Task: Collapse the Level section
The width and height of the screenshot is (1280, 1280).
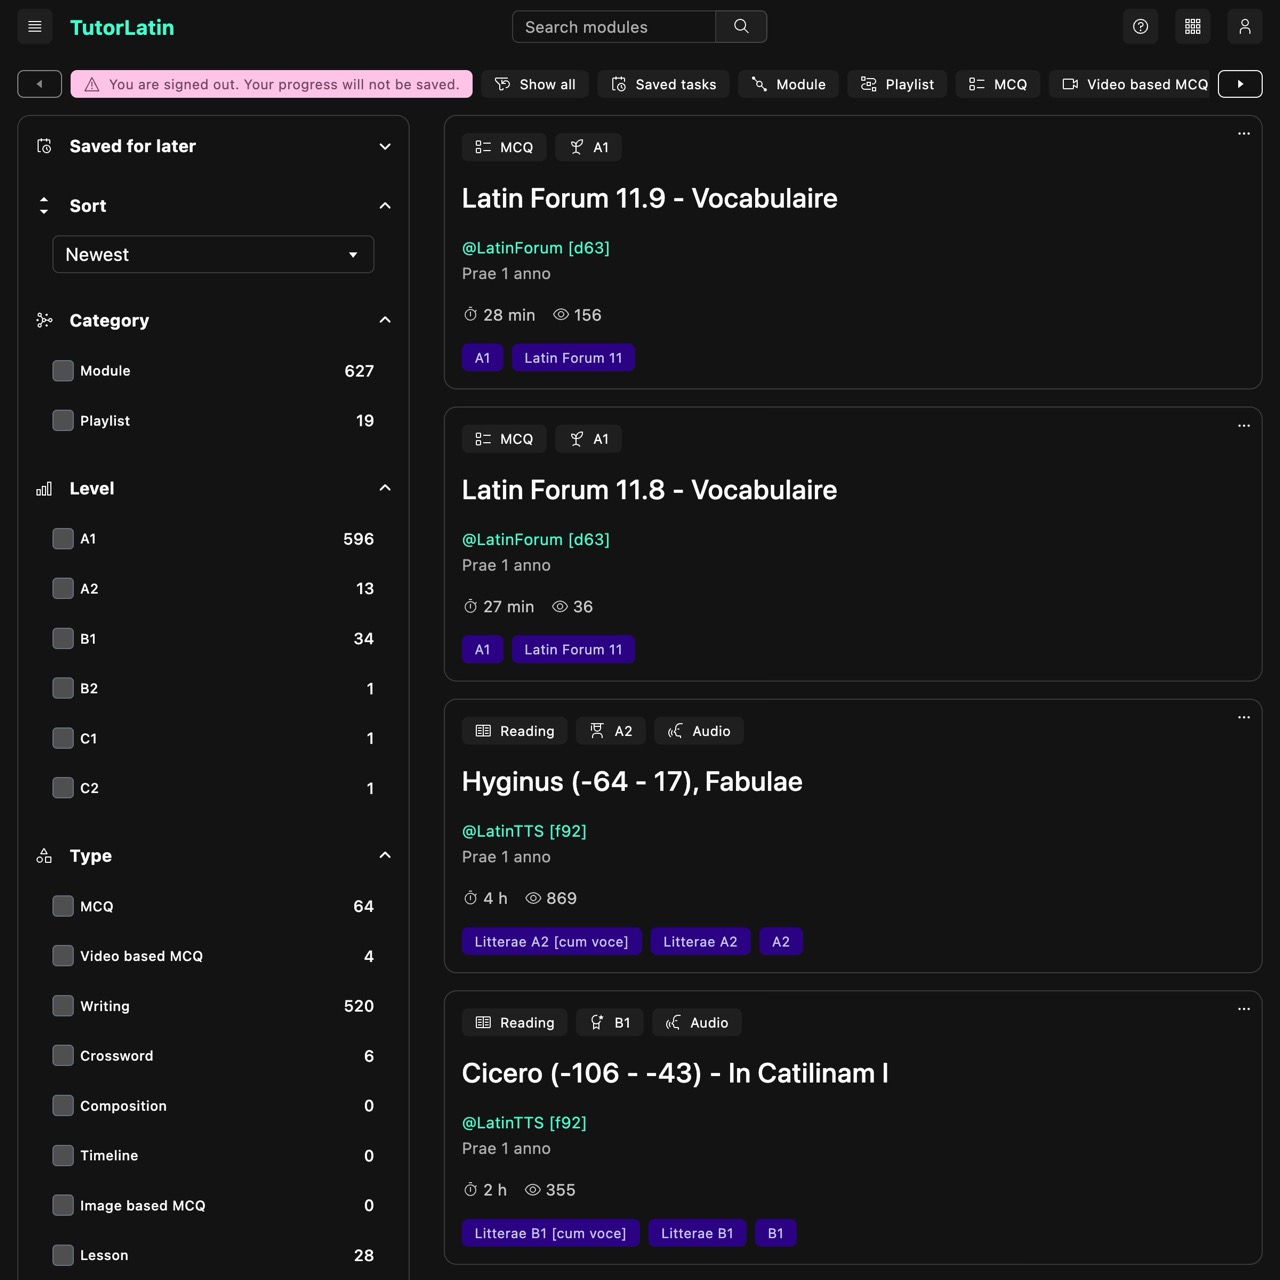Action: (x=385, y=488)
